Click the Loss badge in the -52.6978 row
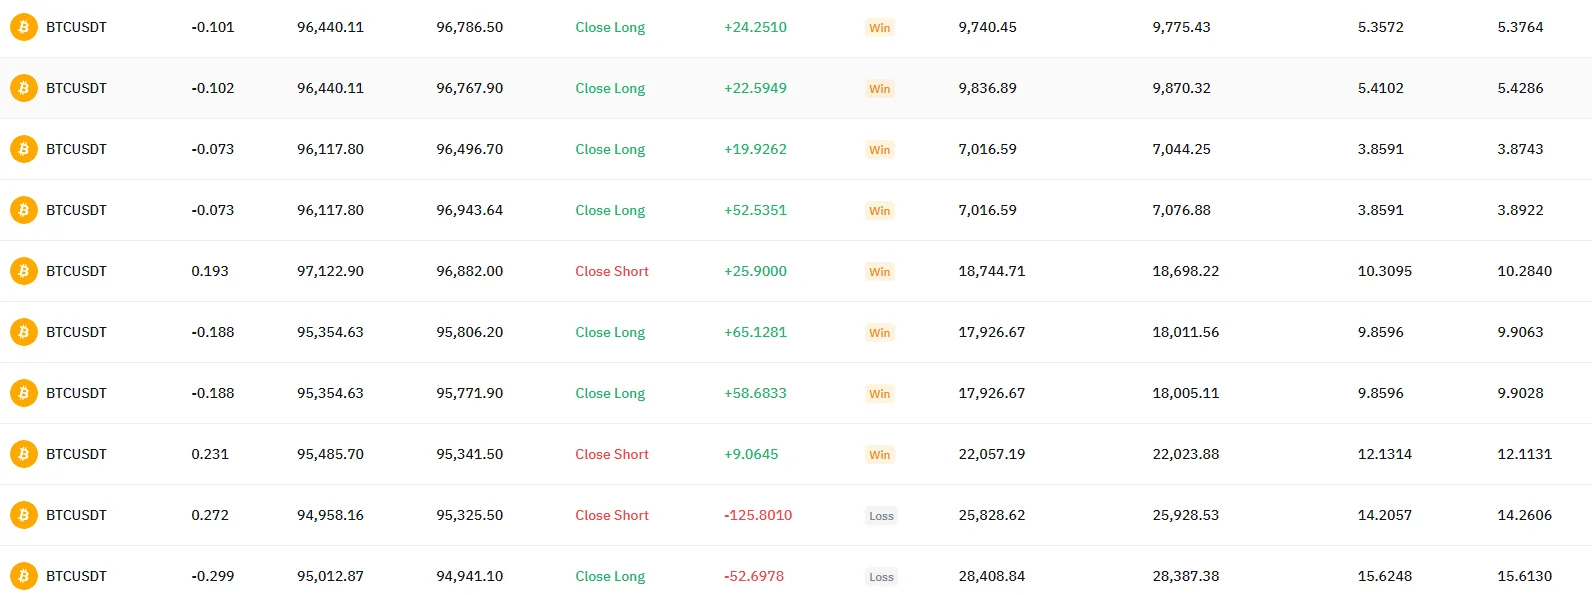The height and width of the screenshot is (595, 1592). point(881,577)
